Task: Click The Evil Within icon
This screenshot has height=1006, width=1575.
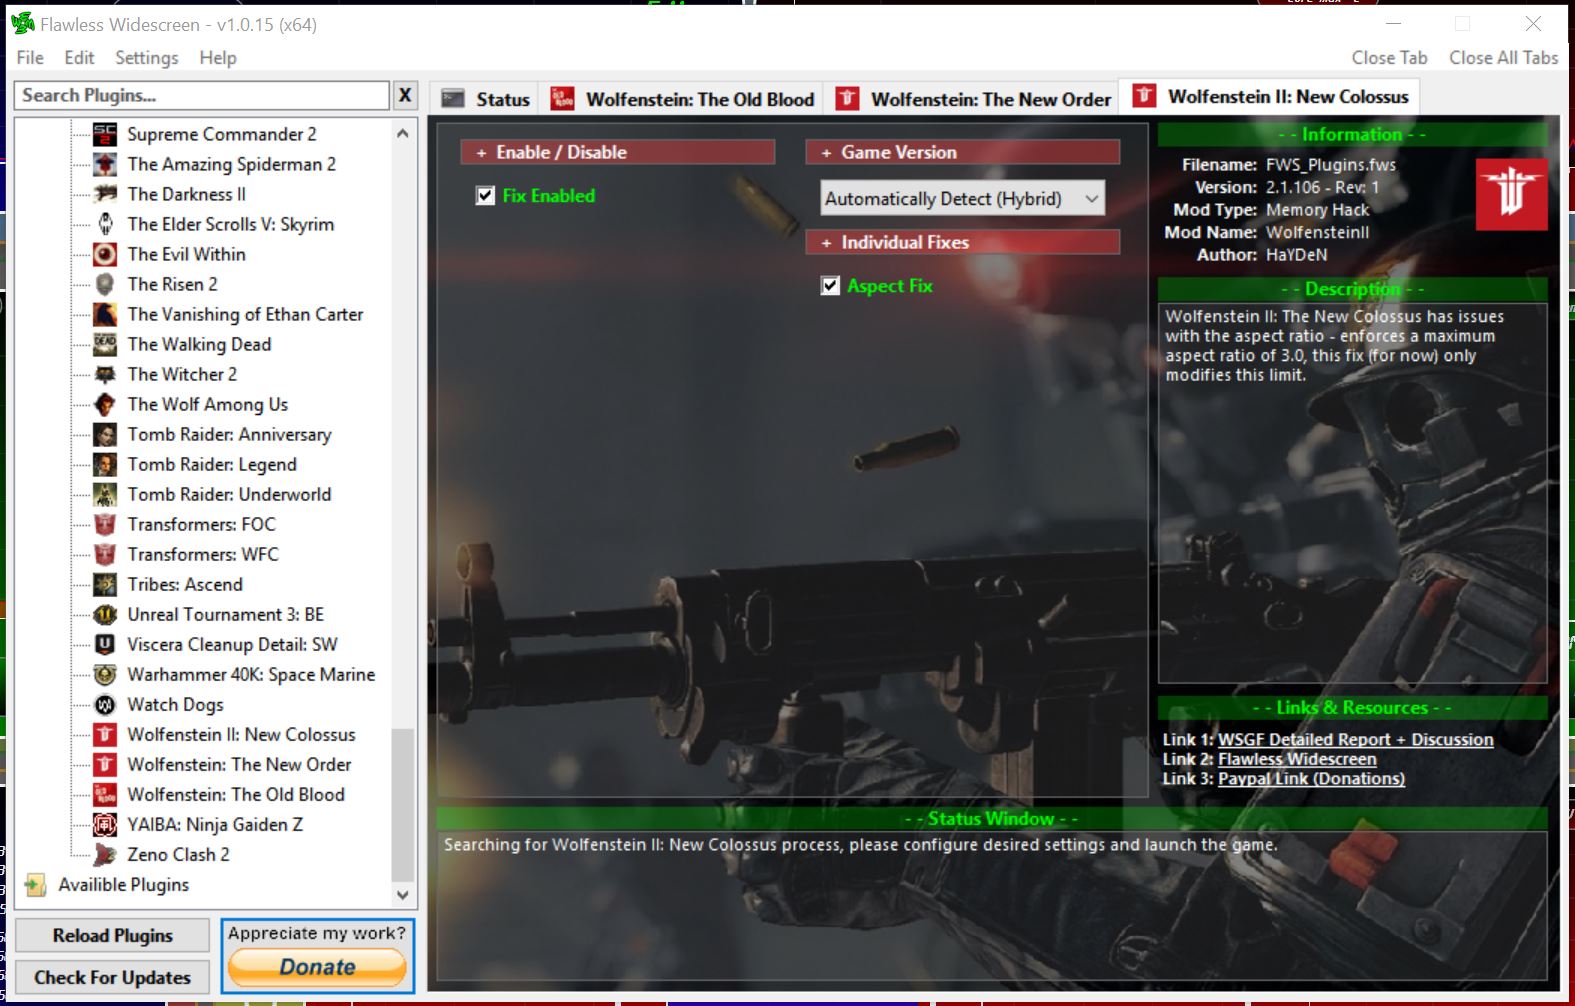Action: [105, 254]
